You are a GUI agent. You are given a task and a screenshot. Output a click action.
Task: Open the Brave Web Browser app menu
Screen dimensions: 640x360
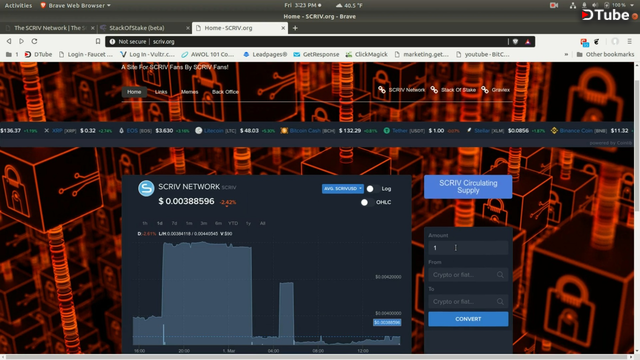[x=76, y=5]
